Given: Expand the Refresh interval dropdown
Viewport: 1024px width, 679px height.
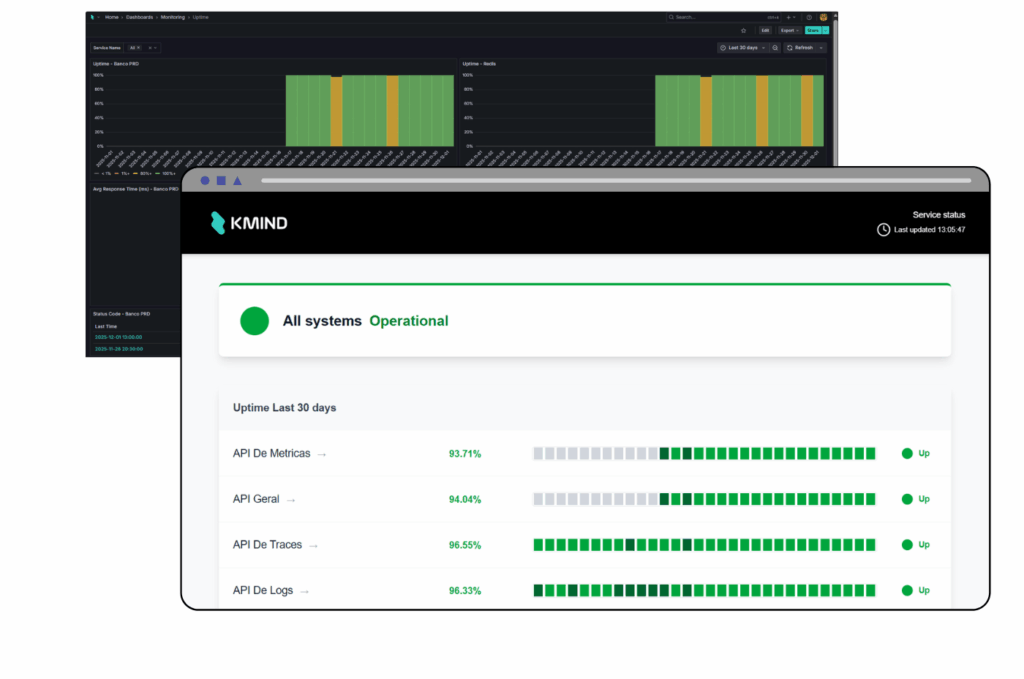Looking at the screenshot, I should click(821, 47).
